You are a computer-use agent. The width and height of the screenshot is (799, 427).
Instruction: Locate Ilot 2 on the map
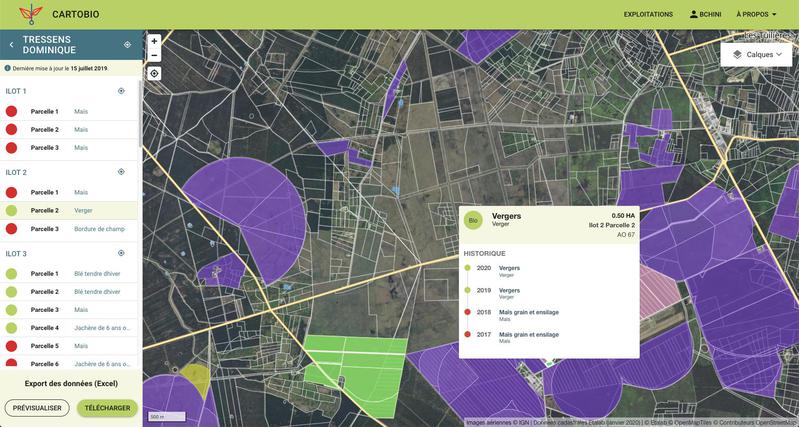(121, 172)
